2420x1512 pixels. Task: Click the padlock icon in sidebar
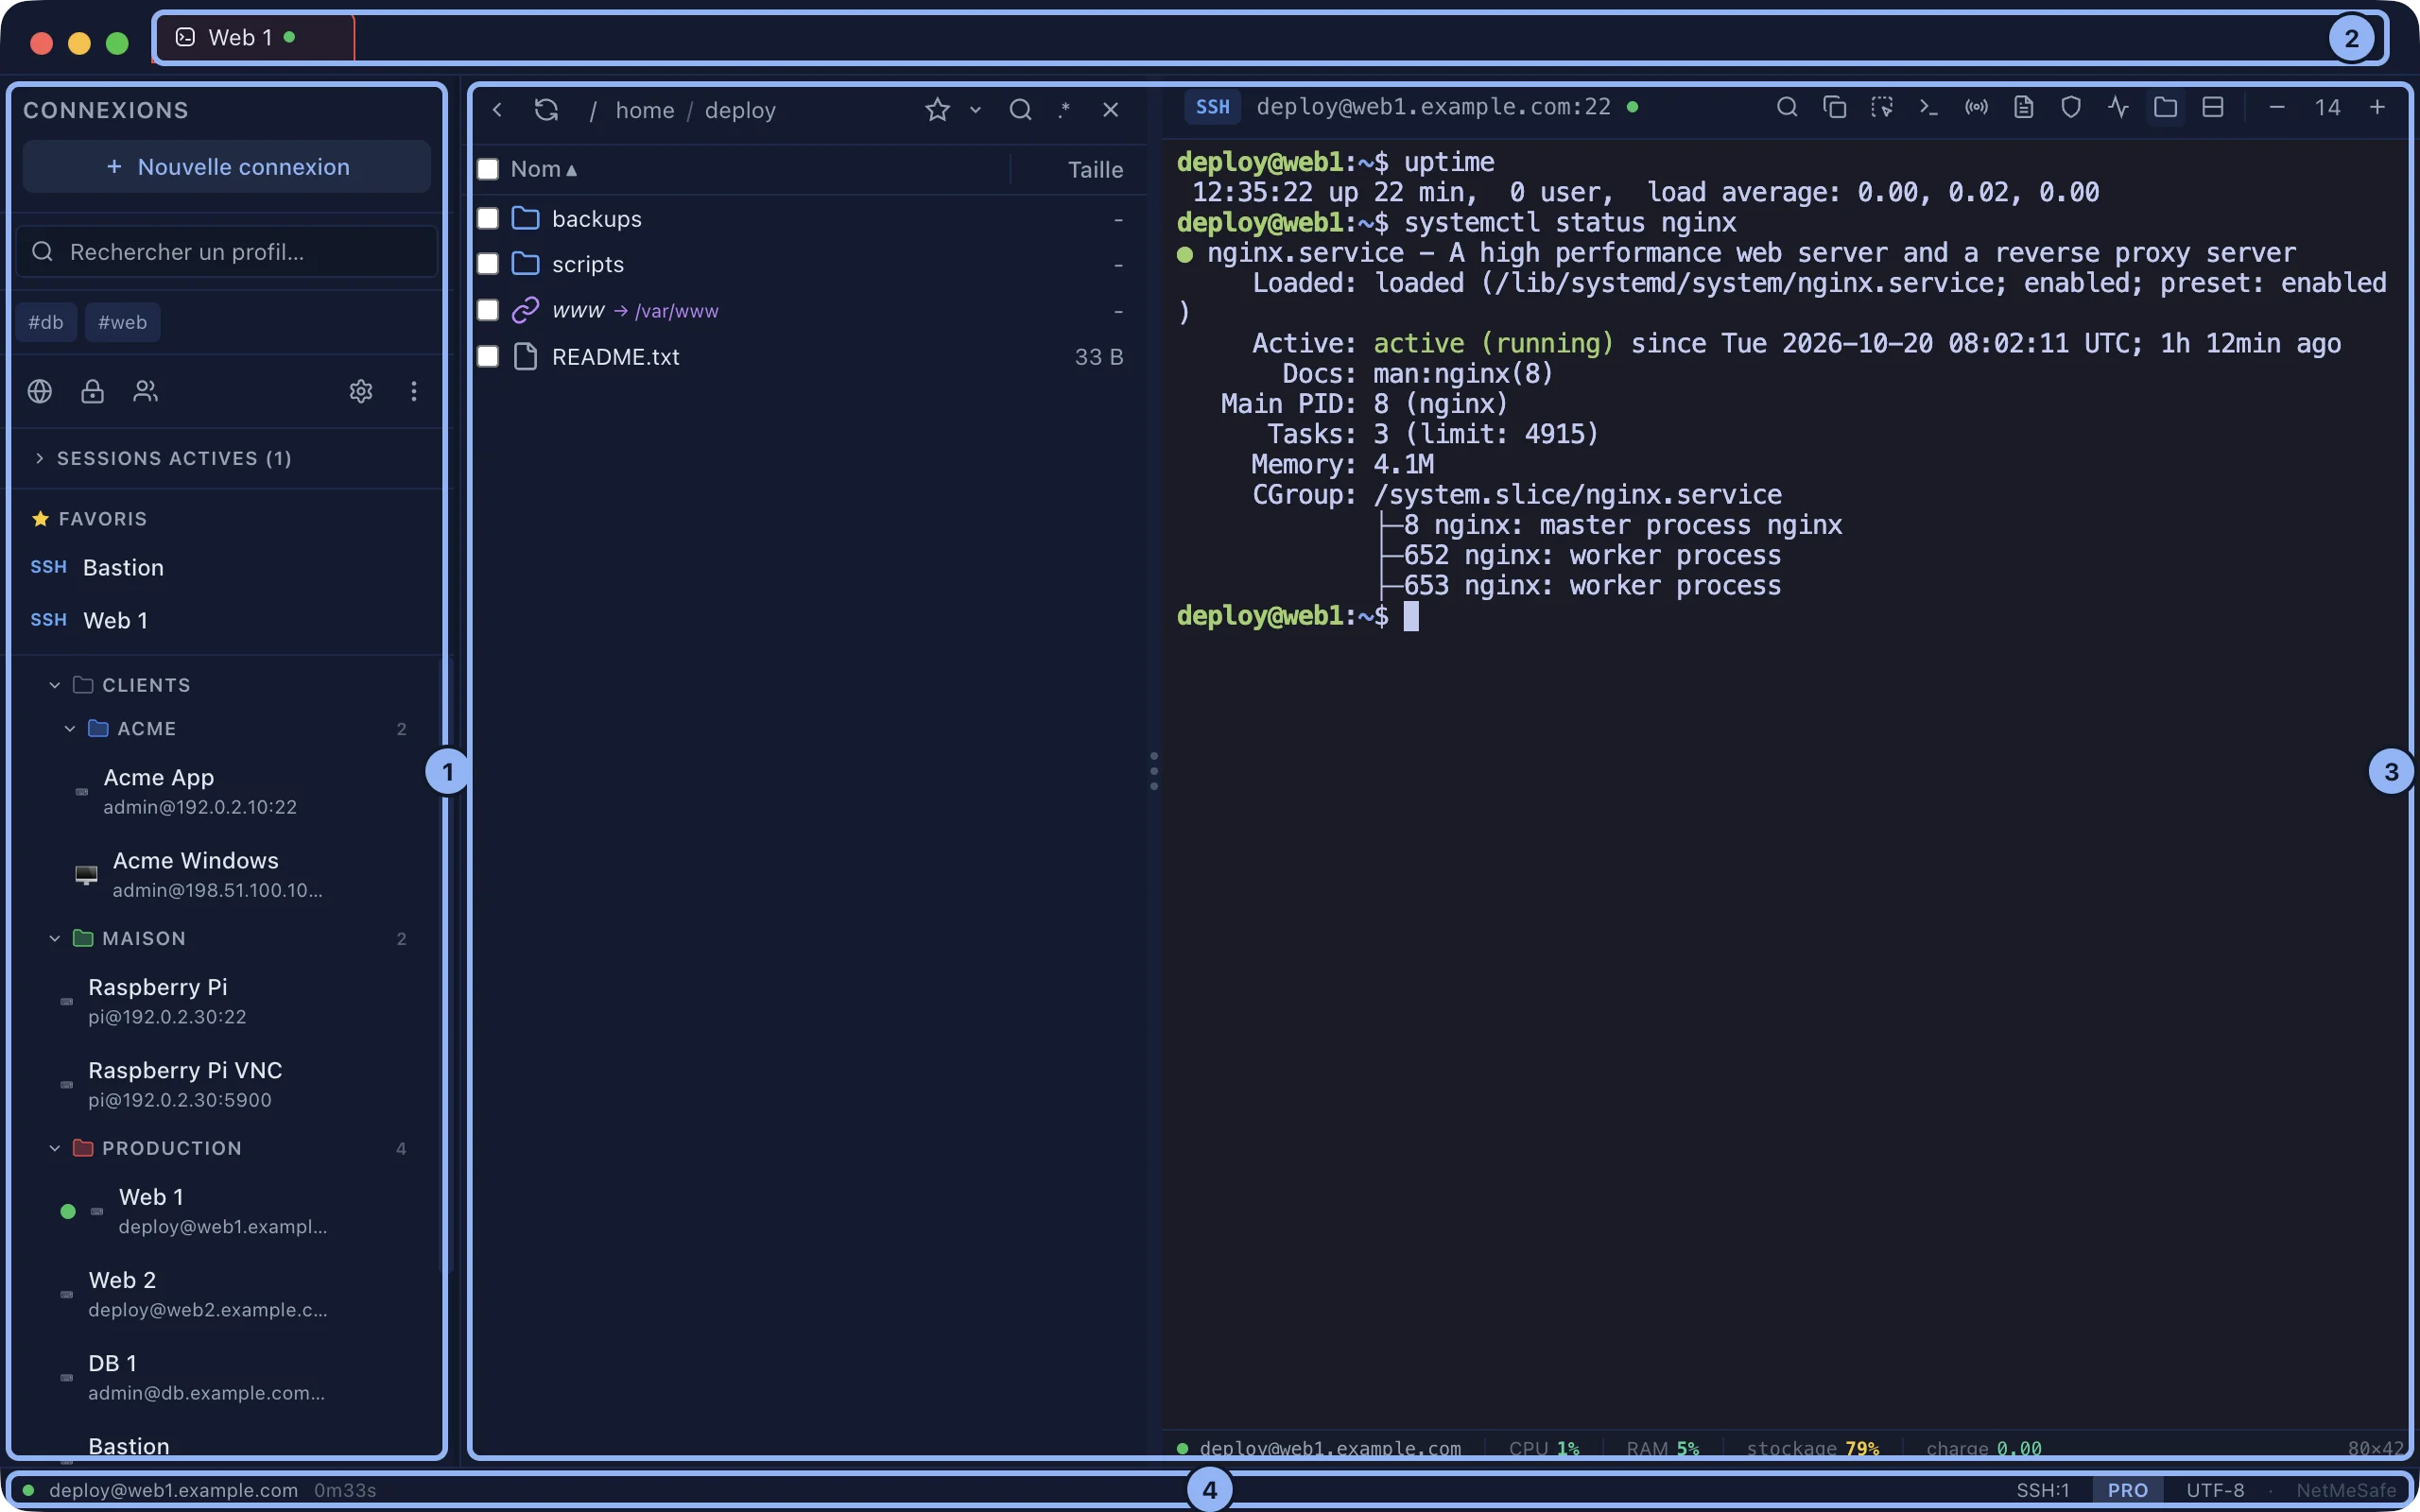(x=92, y=391)
